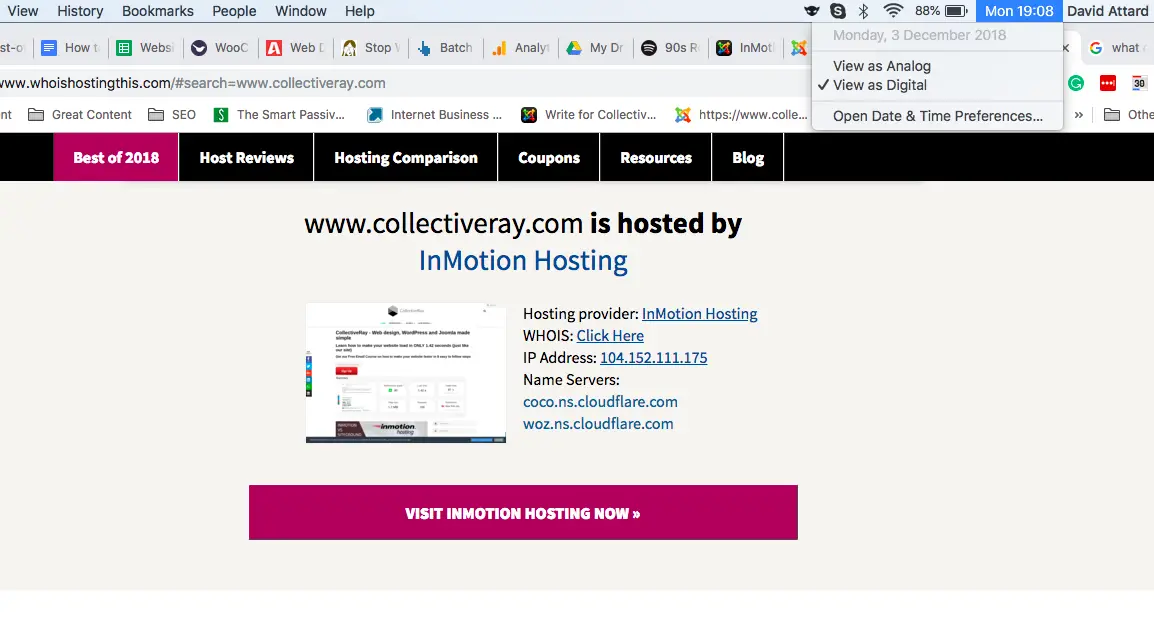Open the 'Internet Business ...' bookmark
This screenshot has height=622, width=1154.
point(435,115)
